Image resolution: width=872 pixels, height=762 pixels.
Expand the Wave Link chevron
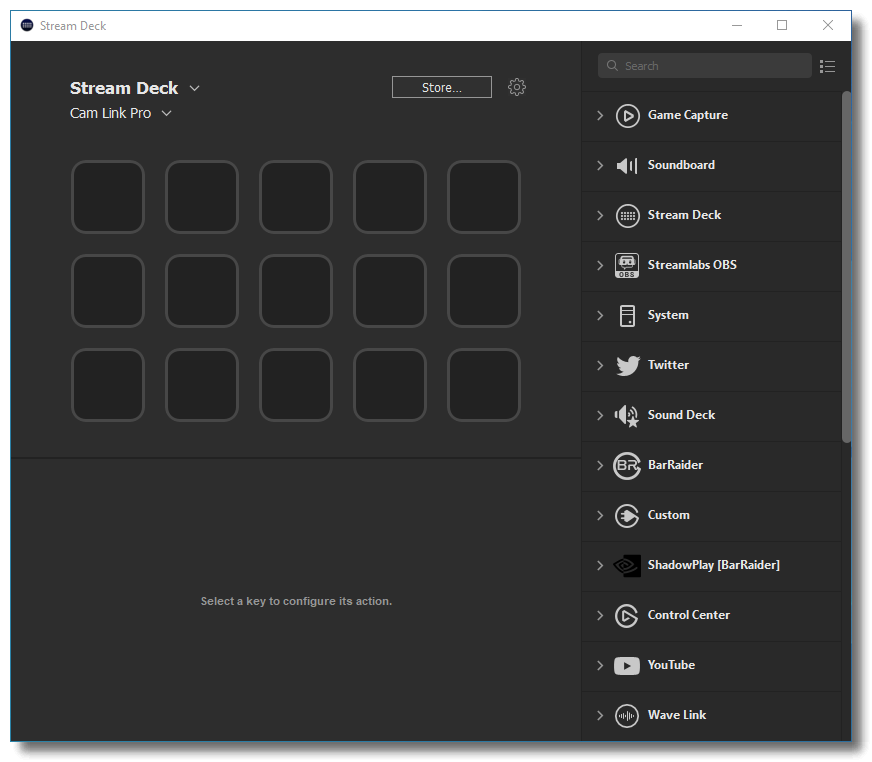pyautogui.click(x=600, y=716)
